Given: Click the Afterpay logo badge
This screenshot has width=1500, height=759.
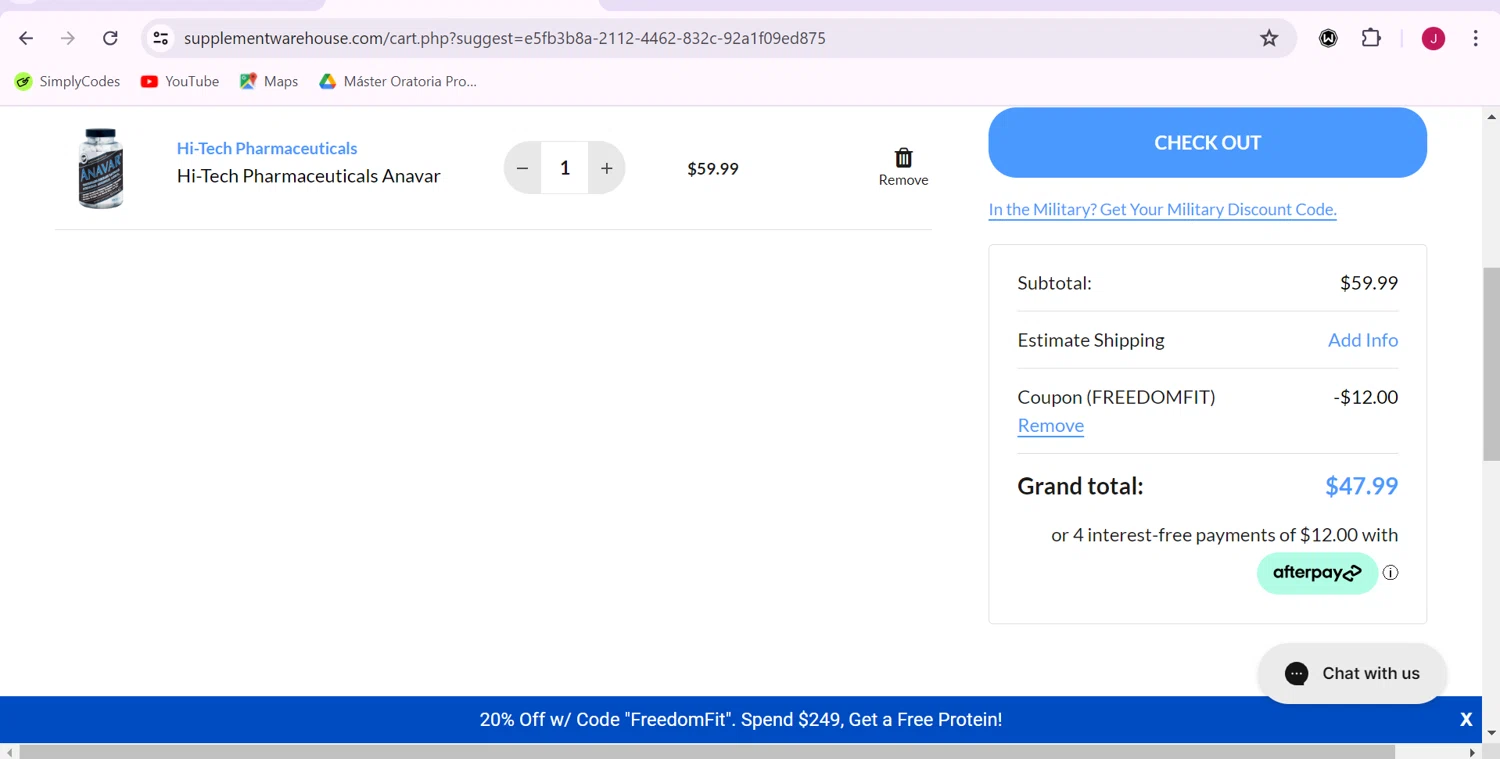Looking at the screenshot, I should (1317, 573).
